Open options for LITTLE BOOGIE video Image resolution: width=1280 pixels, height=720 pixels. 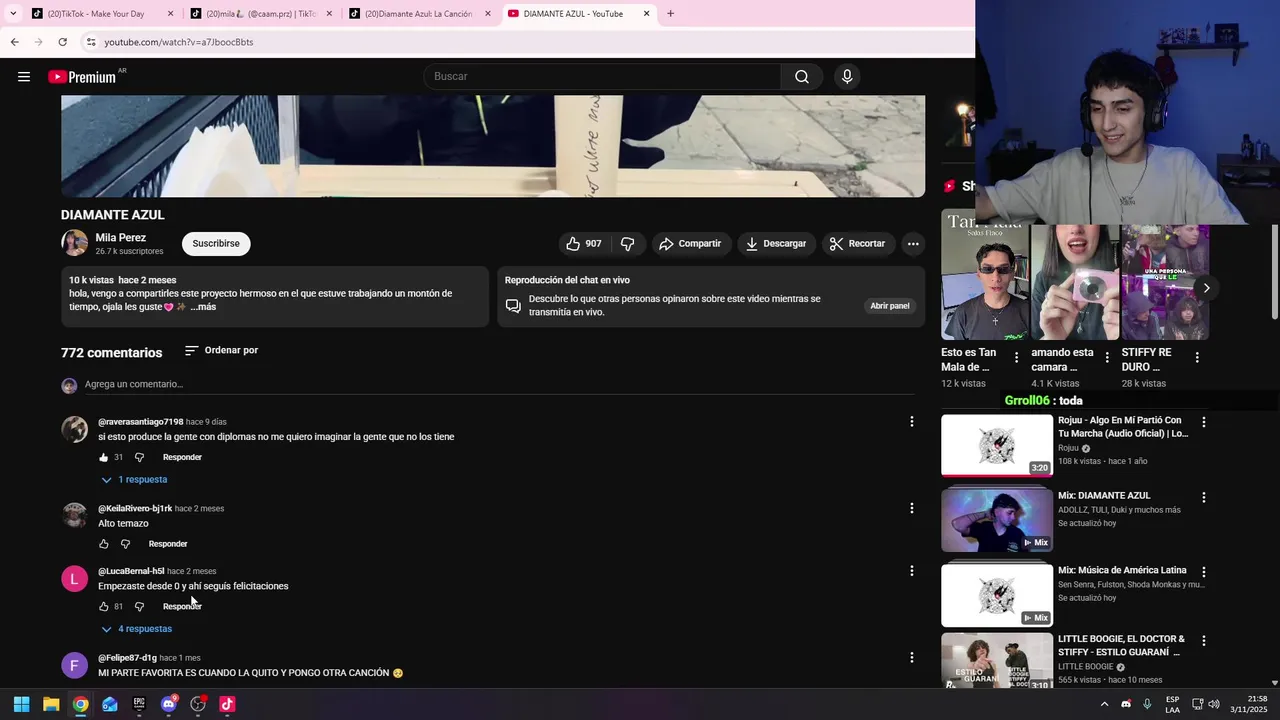(x=1203, y=641)
